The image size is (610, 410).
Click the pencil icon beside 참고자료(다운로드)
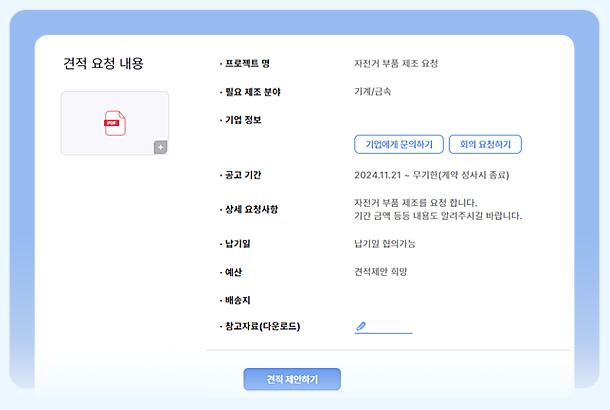click(x=361, y=326)
